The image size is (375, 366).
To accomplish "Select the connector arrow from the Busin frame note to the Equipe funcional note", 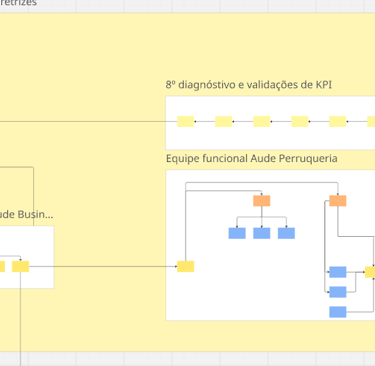I will [x=103, y=266].
